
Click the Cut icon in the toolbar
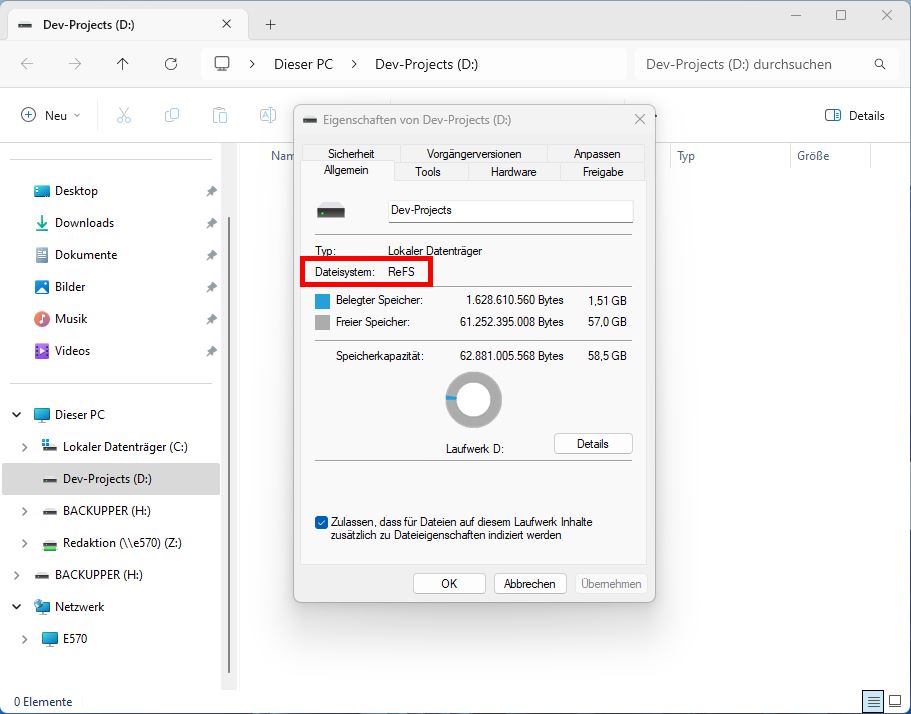pyautogui.click(x=124, y=114)
